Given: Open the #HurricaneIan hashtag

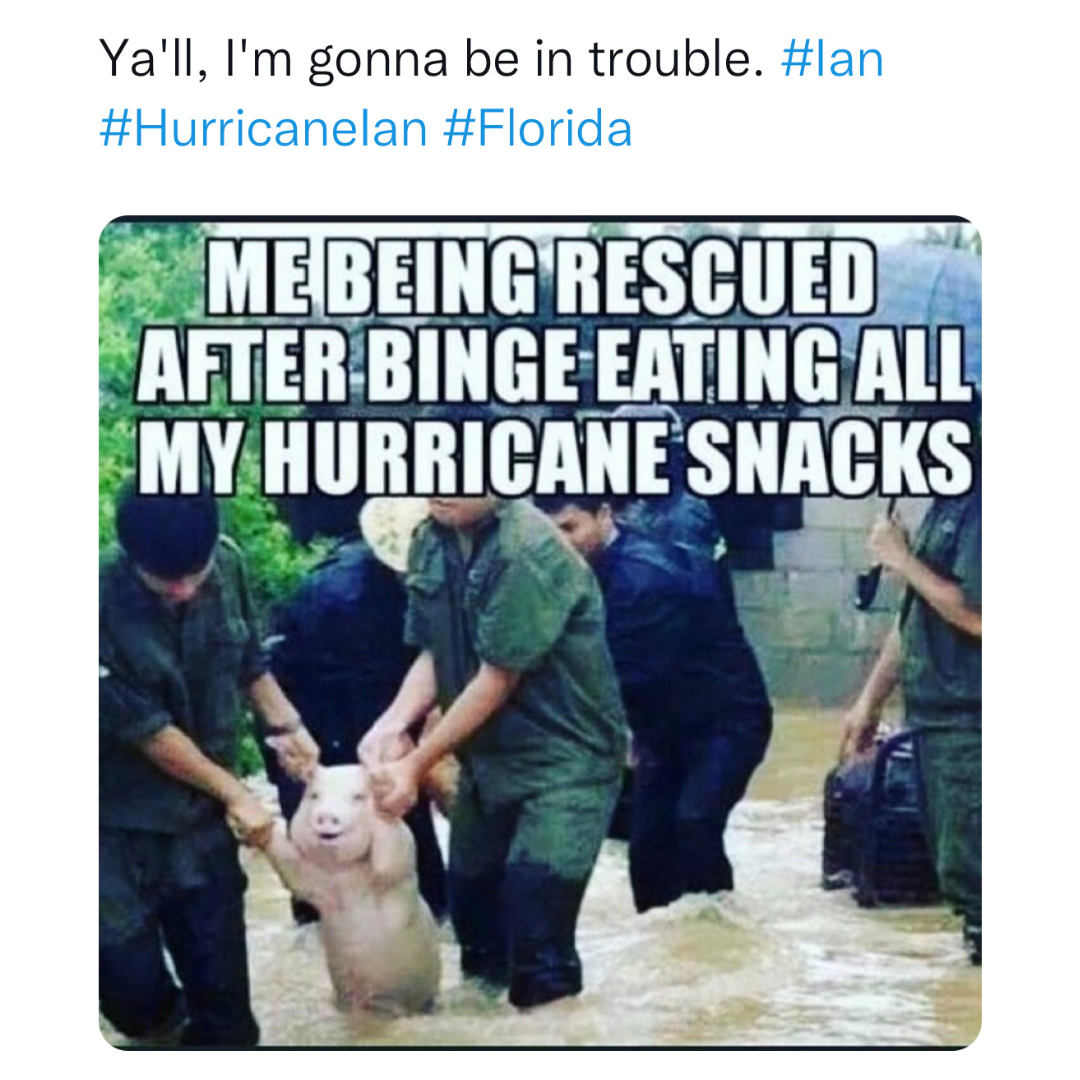Looking at the screenshot, I should tap(263, 129).
